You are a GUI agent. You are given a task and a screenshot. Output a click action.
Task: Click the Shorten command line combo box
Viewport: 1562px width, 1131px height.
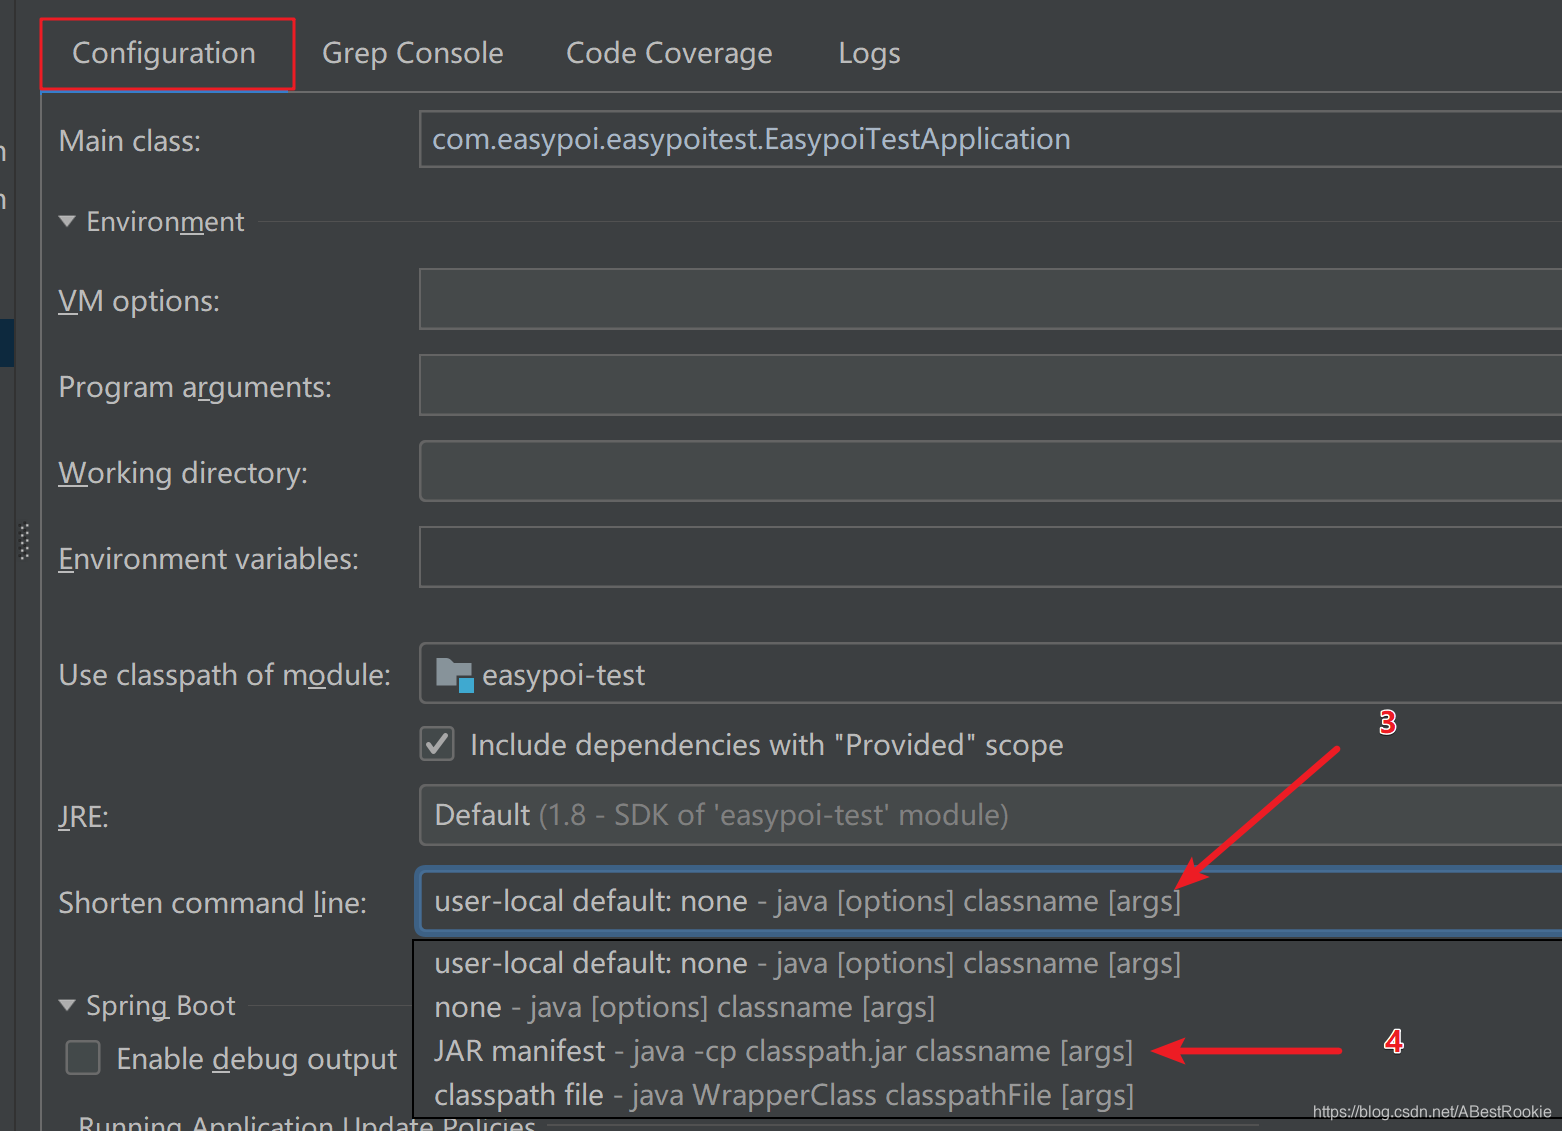(x=990, y=901)
